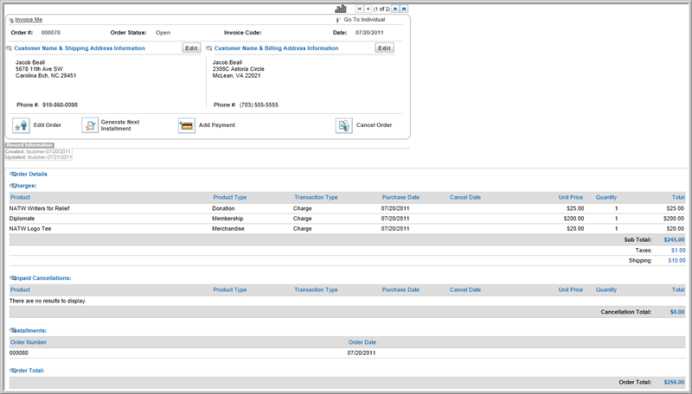Click the Cancel Order icon
This screenshot has height=394, width=692.
[x=344, y=125]
